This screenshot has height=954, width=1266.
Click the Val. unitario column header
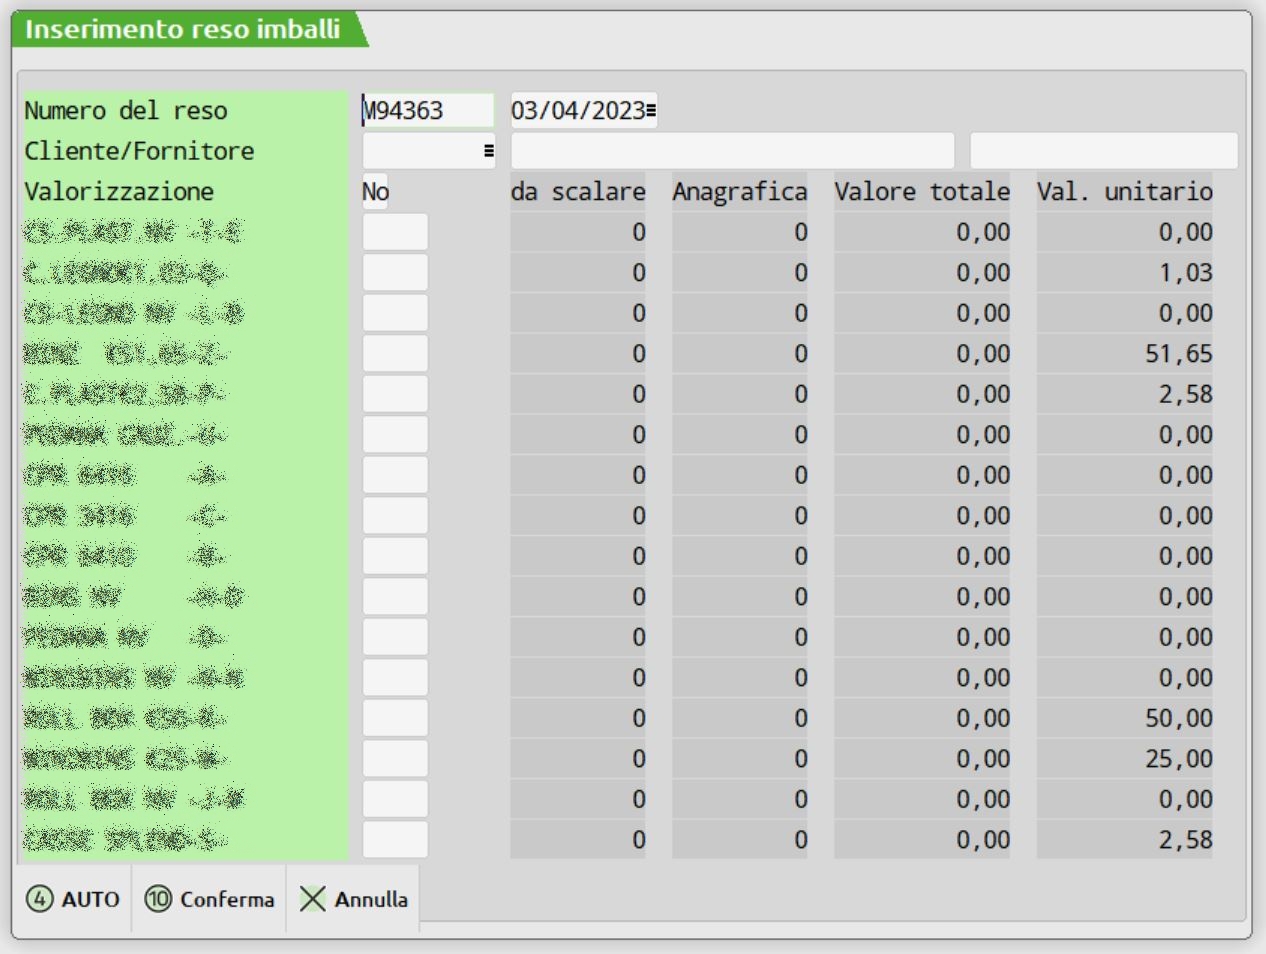pyautogui.click(x=1124, y=192)
